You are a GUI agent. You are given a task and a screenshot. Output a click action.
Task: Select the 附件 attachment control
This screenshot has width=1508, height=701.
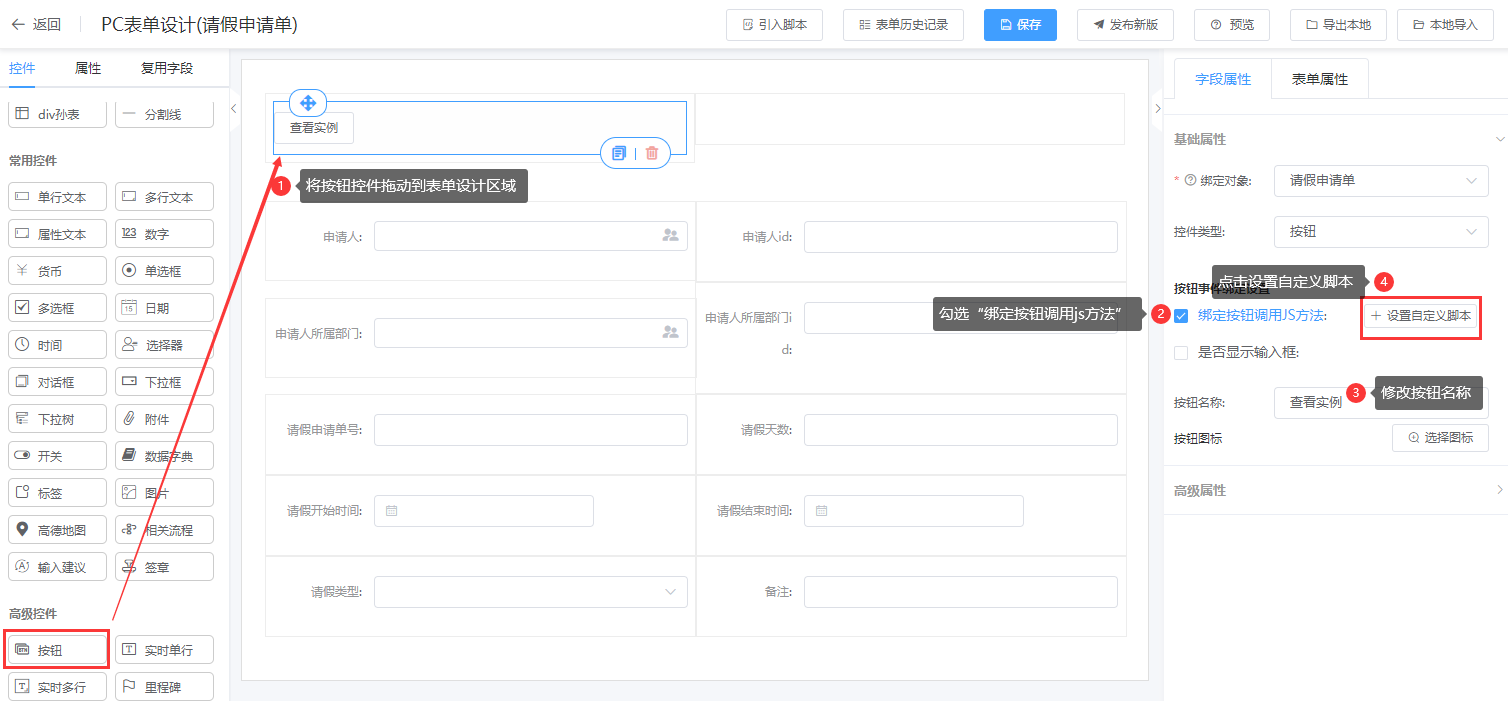(x=164, y=419)
